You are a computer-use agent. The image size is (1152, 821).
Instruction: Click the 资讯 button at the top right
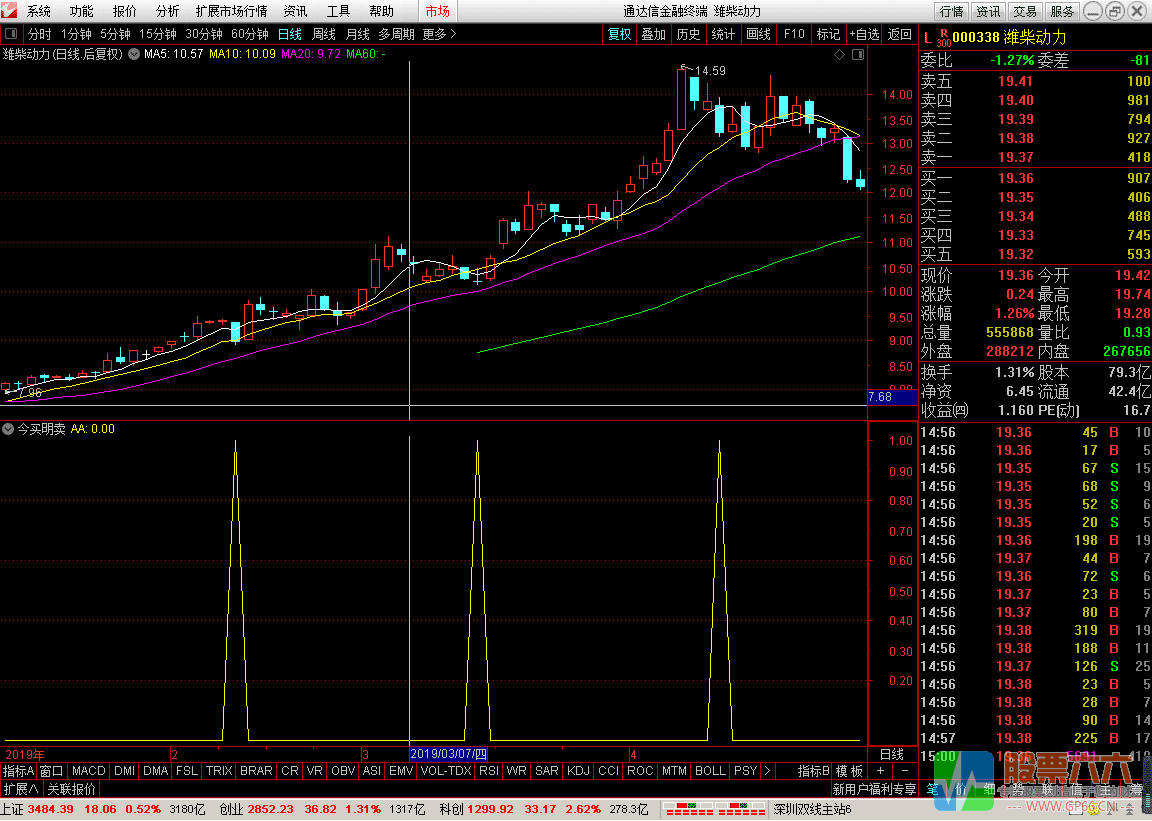click(988, 11)
